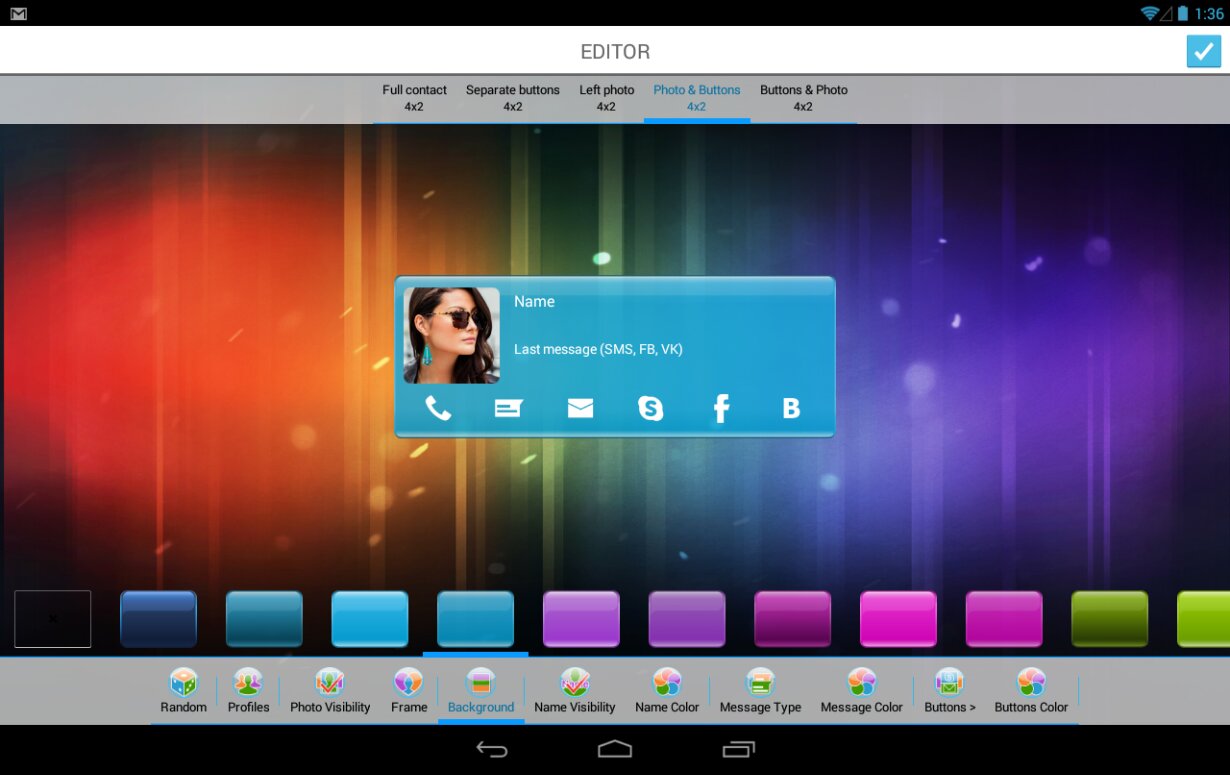Tap the Android home navigation button
This screenshot has height=775, width=1230.
pyautogui.click(x=615, y=749)
